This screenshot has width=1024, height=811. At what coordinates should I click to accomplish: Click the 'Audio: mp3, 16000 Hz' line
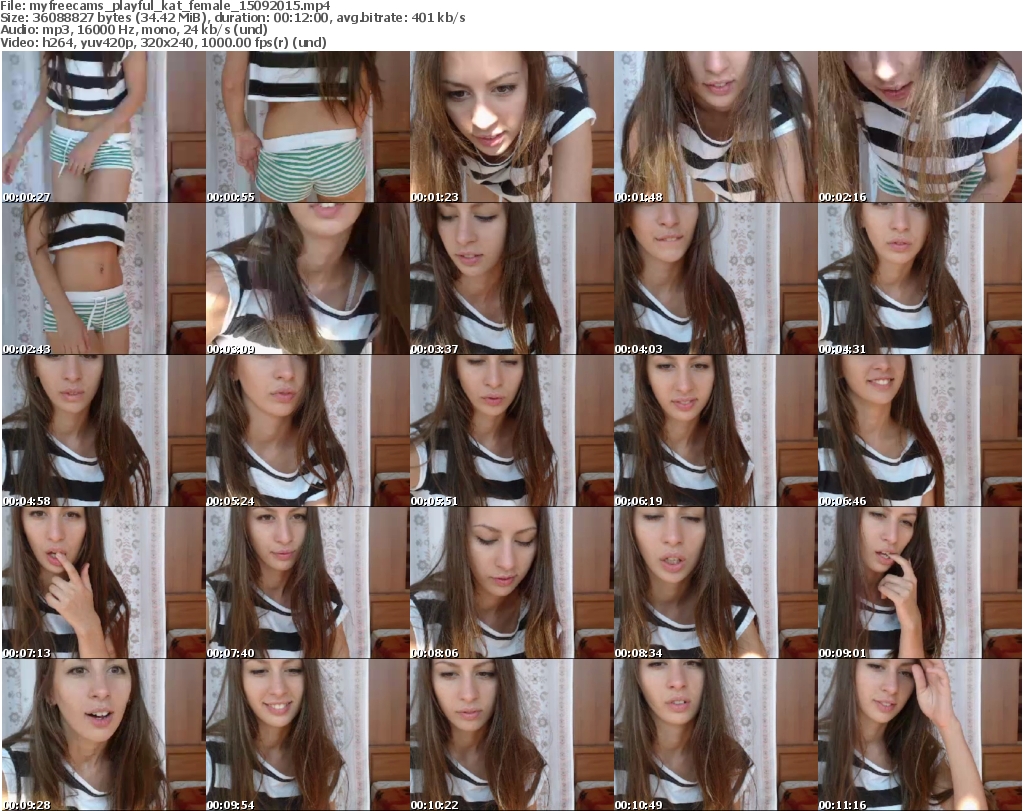tap(134, 30)
